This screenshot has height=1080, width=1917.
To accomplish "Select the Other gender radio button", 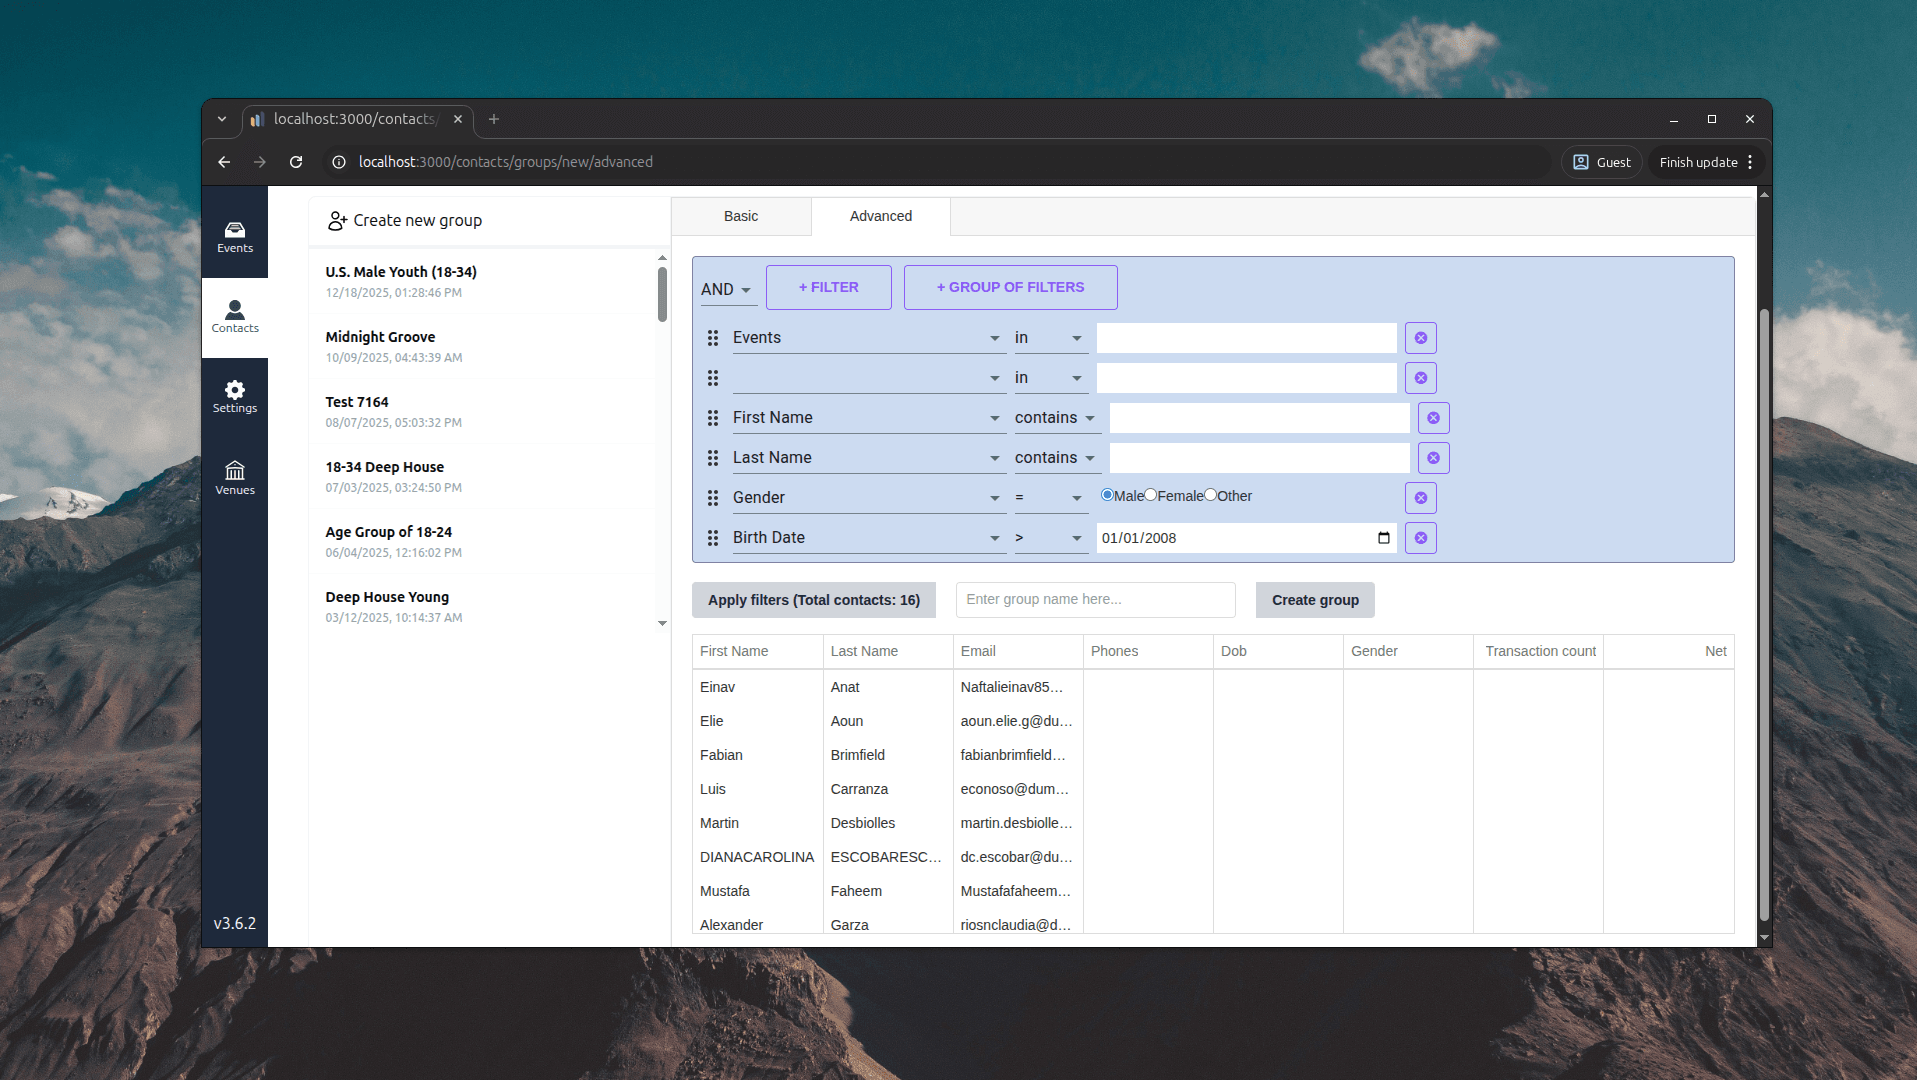I will click(1210, 495).
